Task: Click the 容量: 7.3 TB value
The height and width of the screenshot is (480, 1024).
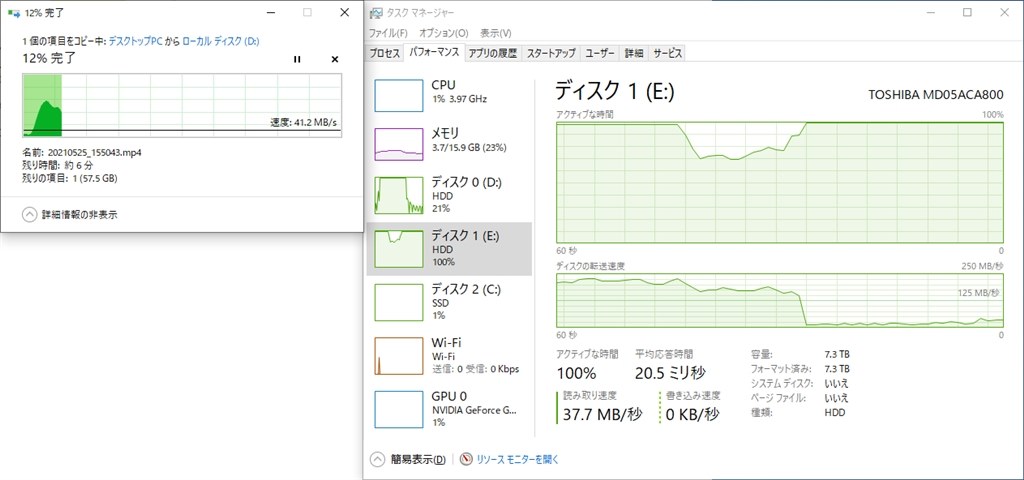Action: tap(837, 354)
